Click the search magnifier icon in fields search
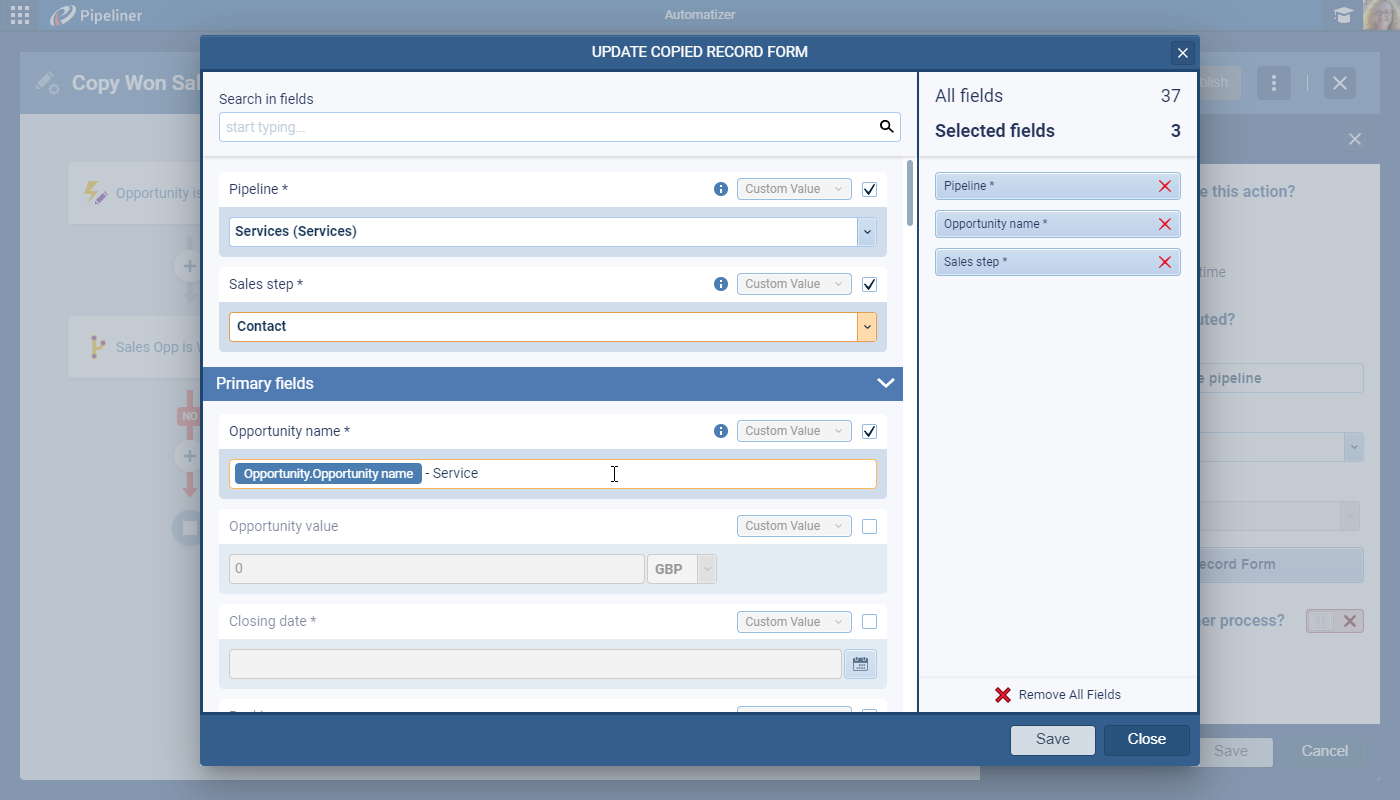1400x800 pixels. (886, 127)
